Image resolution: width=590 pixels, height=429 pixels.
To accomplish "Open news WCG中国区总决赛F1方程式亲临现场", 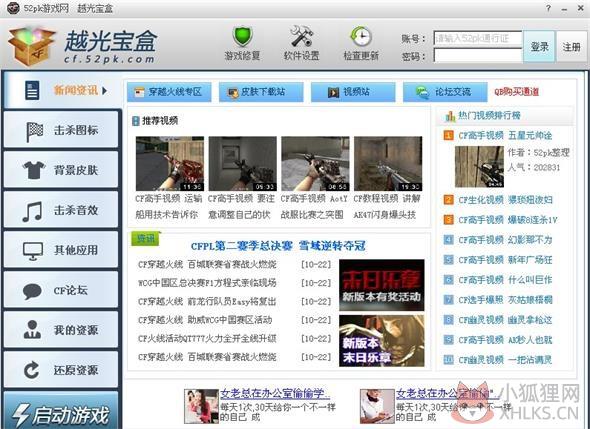I will tap(207, 283).
